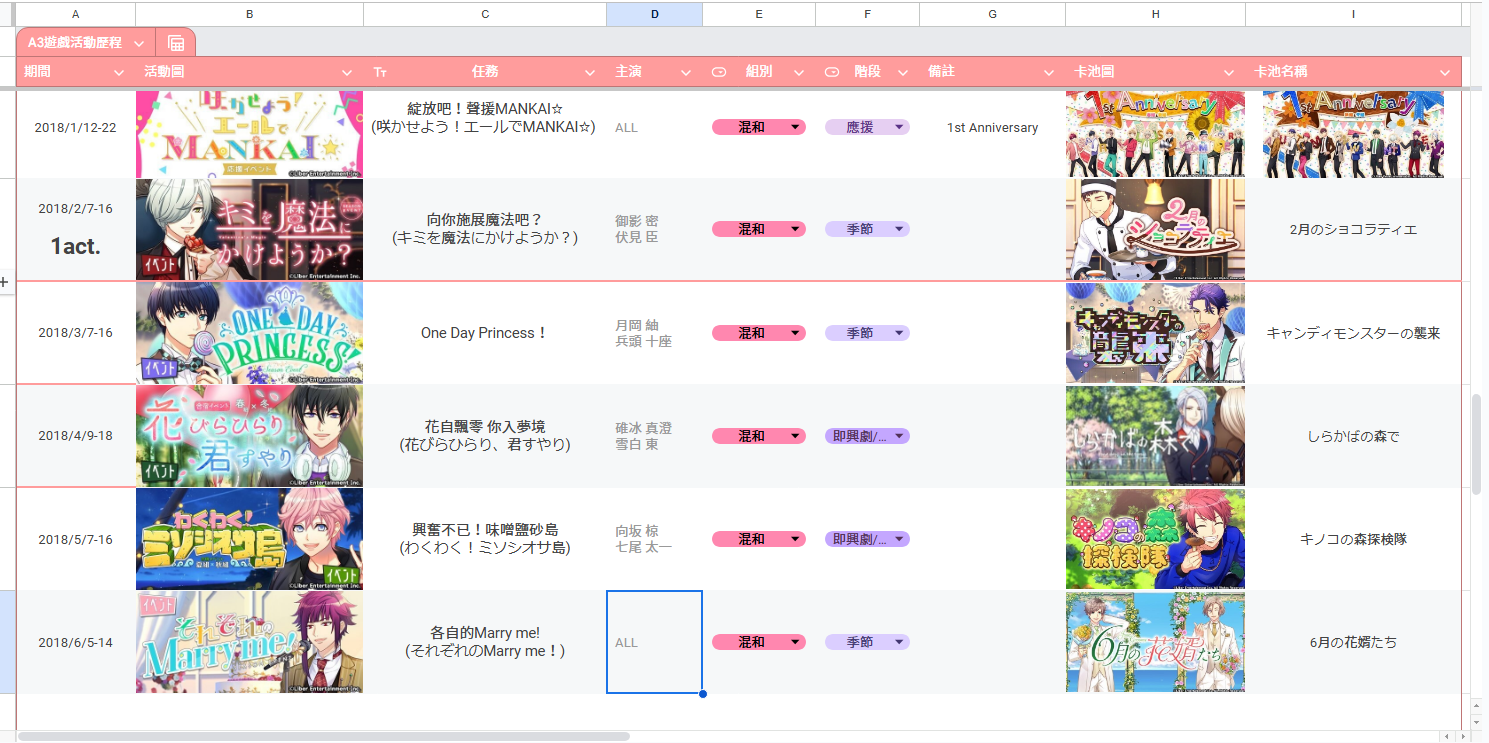Click the それぞれのMarry me event banner
The height and width of the screenshot is (743, 1489).
point(250,642)
